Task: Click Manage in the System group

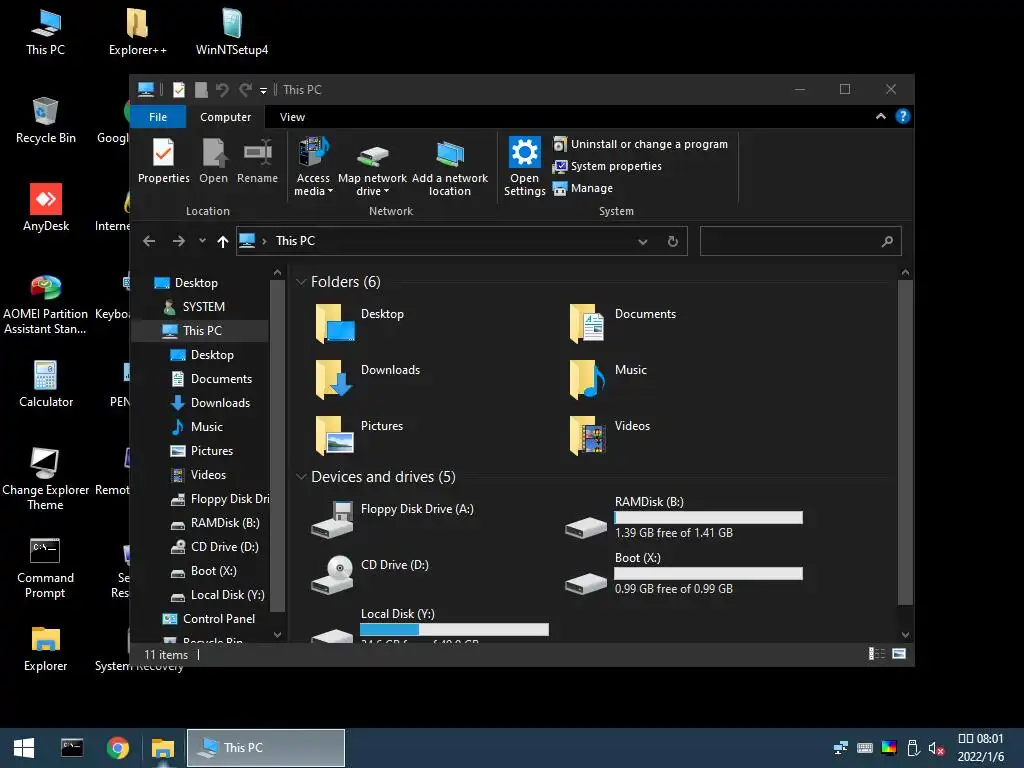Action: coord(583,188)
